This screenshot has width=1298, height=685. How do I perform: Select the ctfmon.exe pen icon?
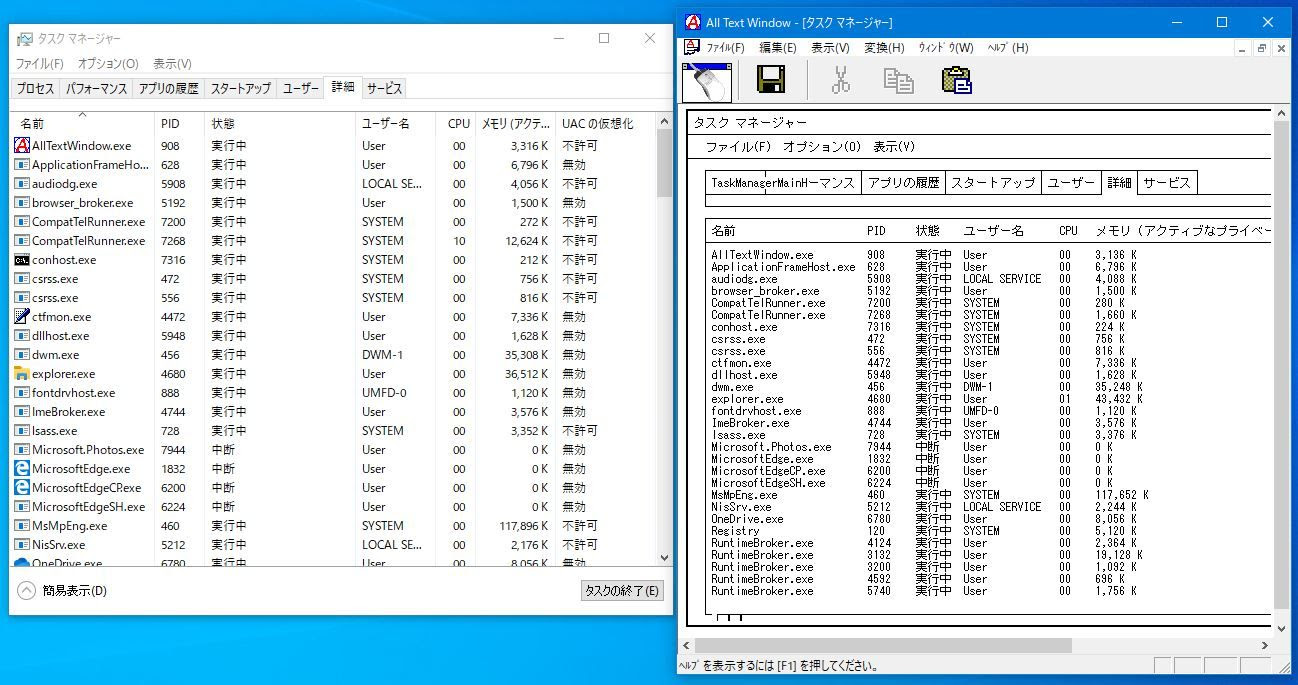(22, 317)
